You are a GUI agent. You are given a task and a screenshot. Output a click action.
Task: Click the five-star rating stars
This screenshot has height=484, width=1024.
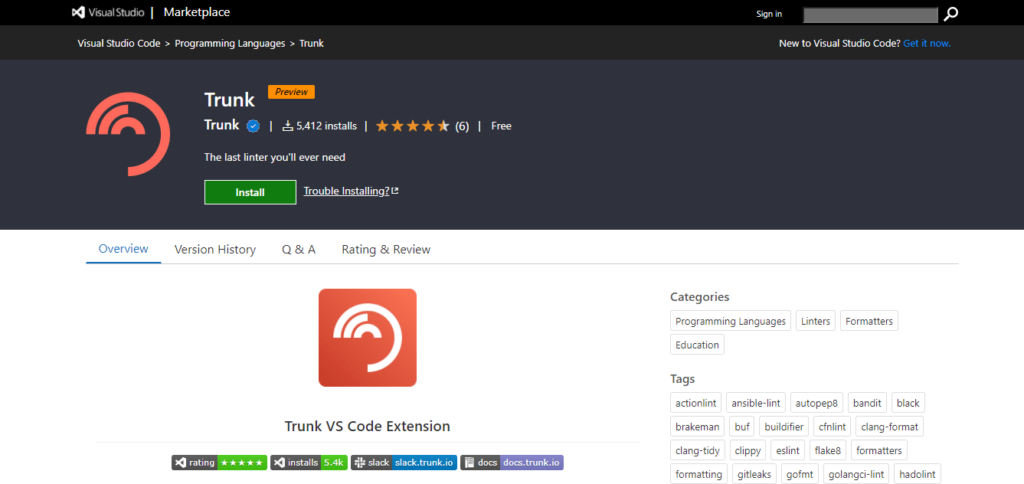click(413, 126)
